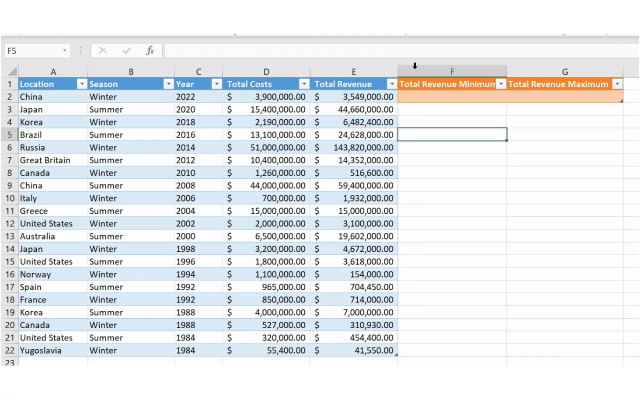Open the Total Costs filter dropdown
Image resolution: width=640 pixels, height=400 pixels.
(304, 84)
